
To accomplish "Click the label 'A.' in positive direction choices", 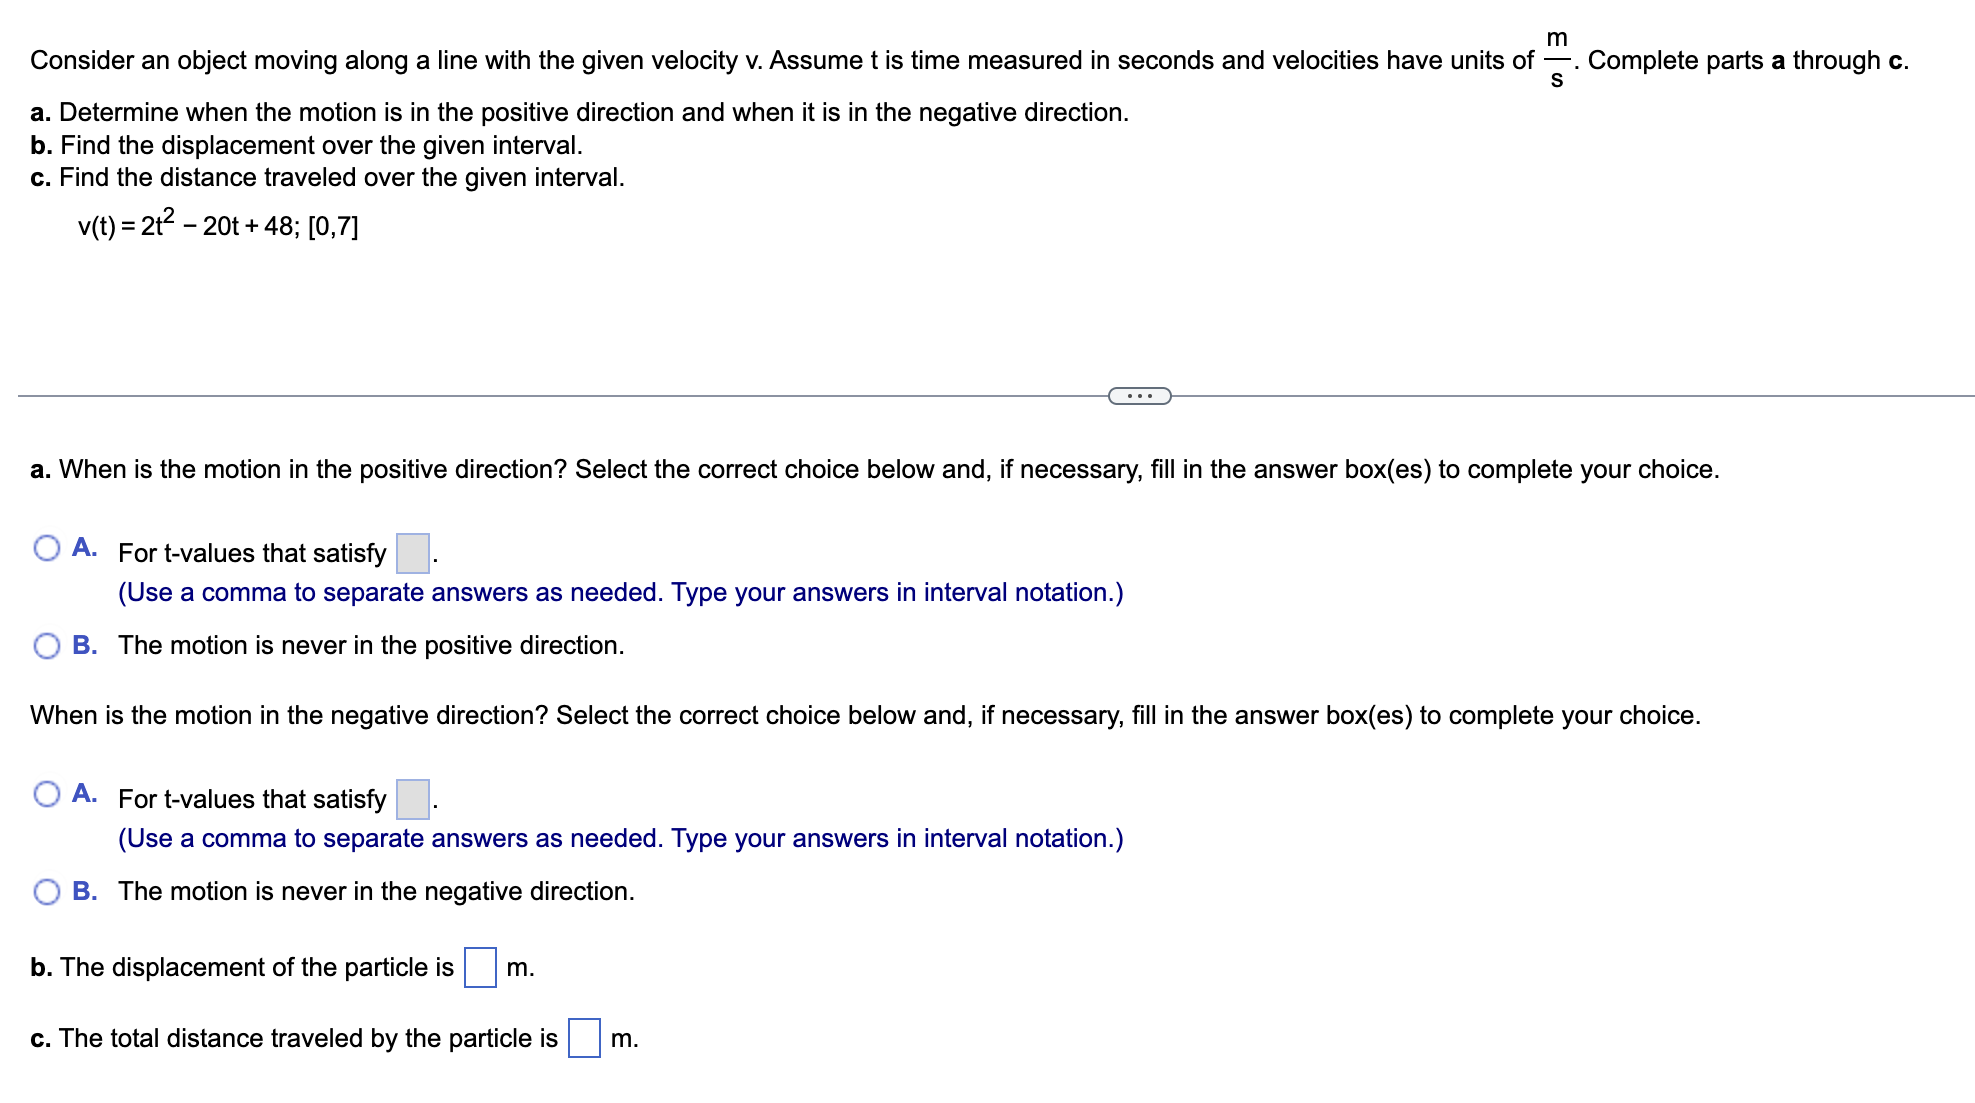I will pos(85,547).
